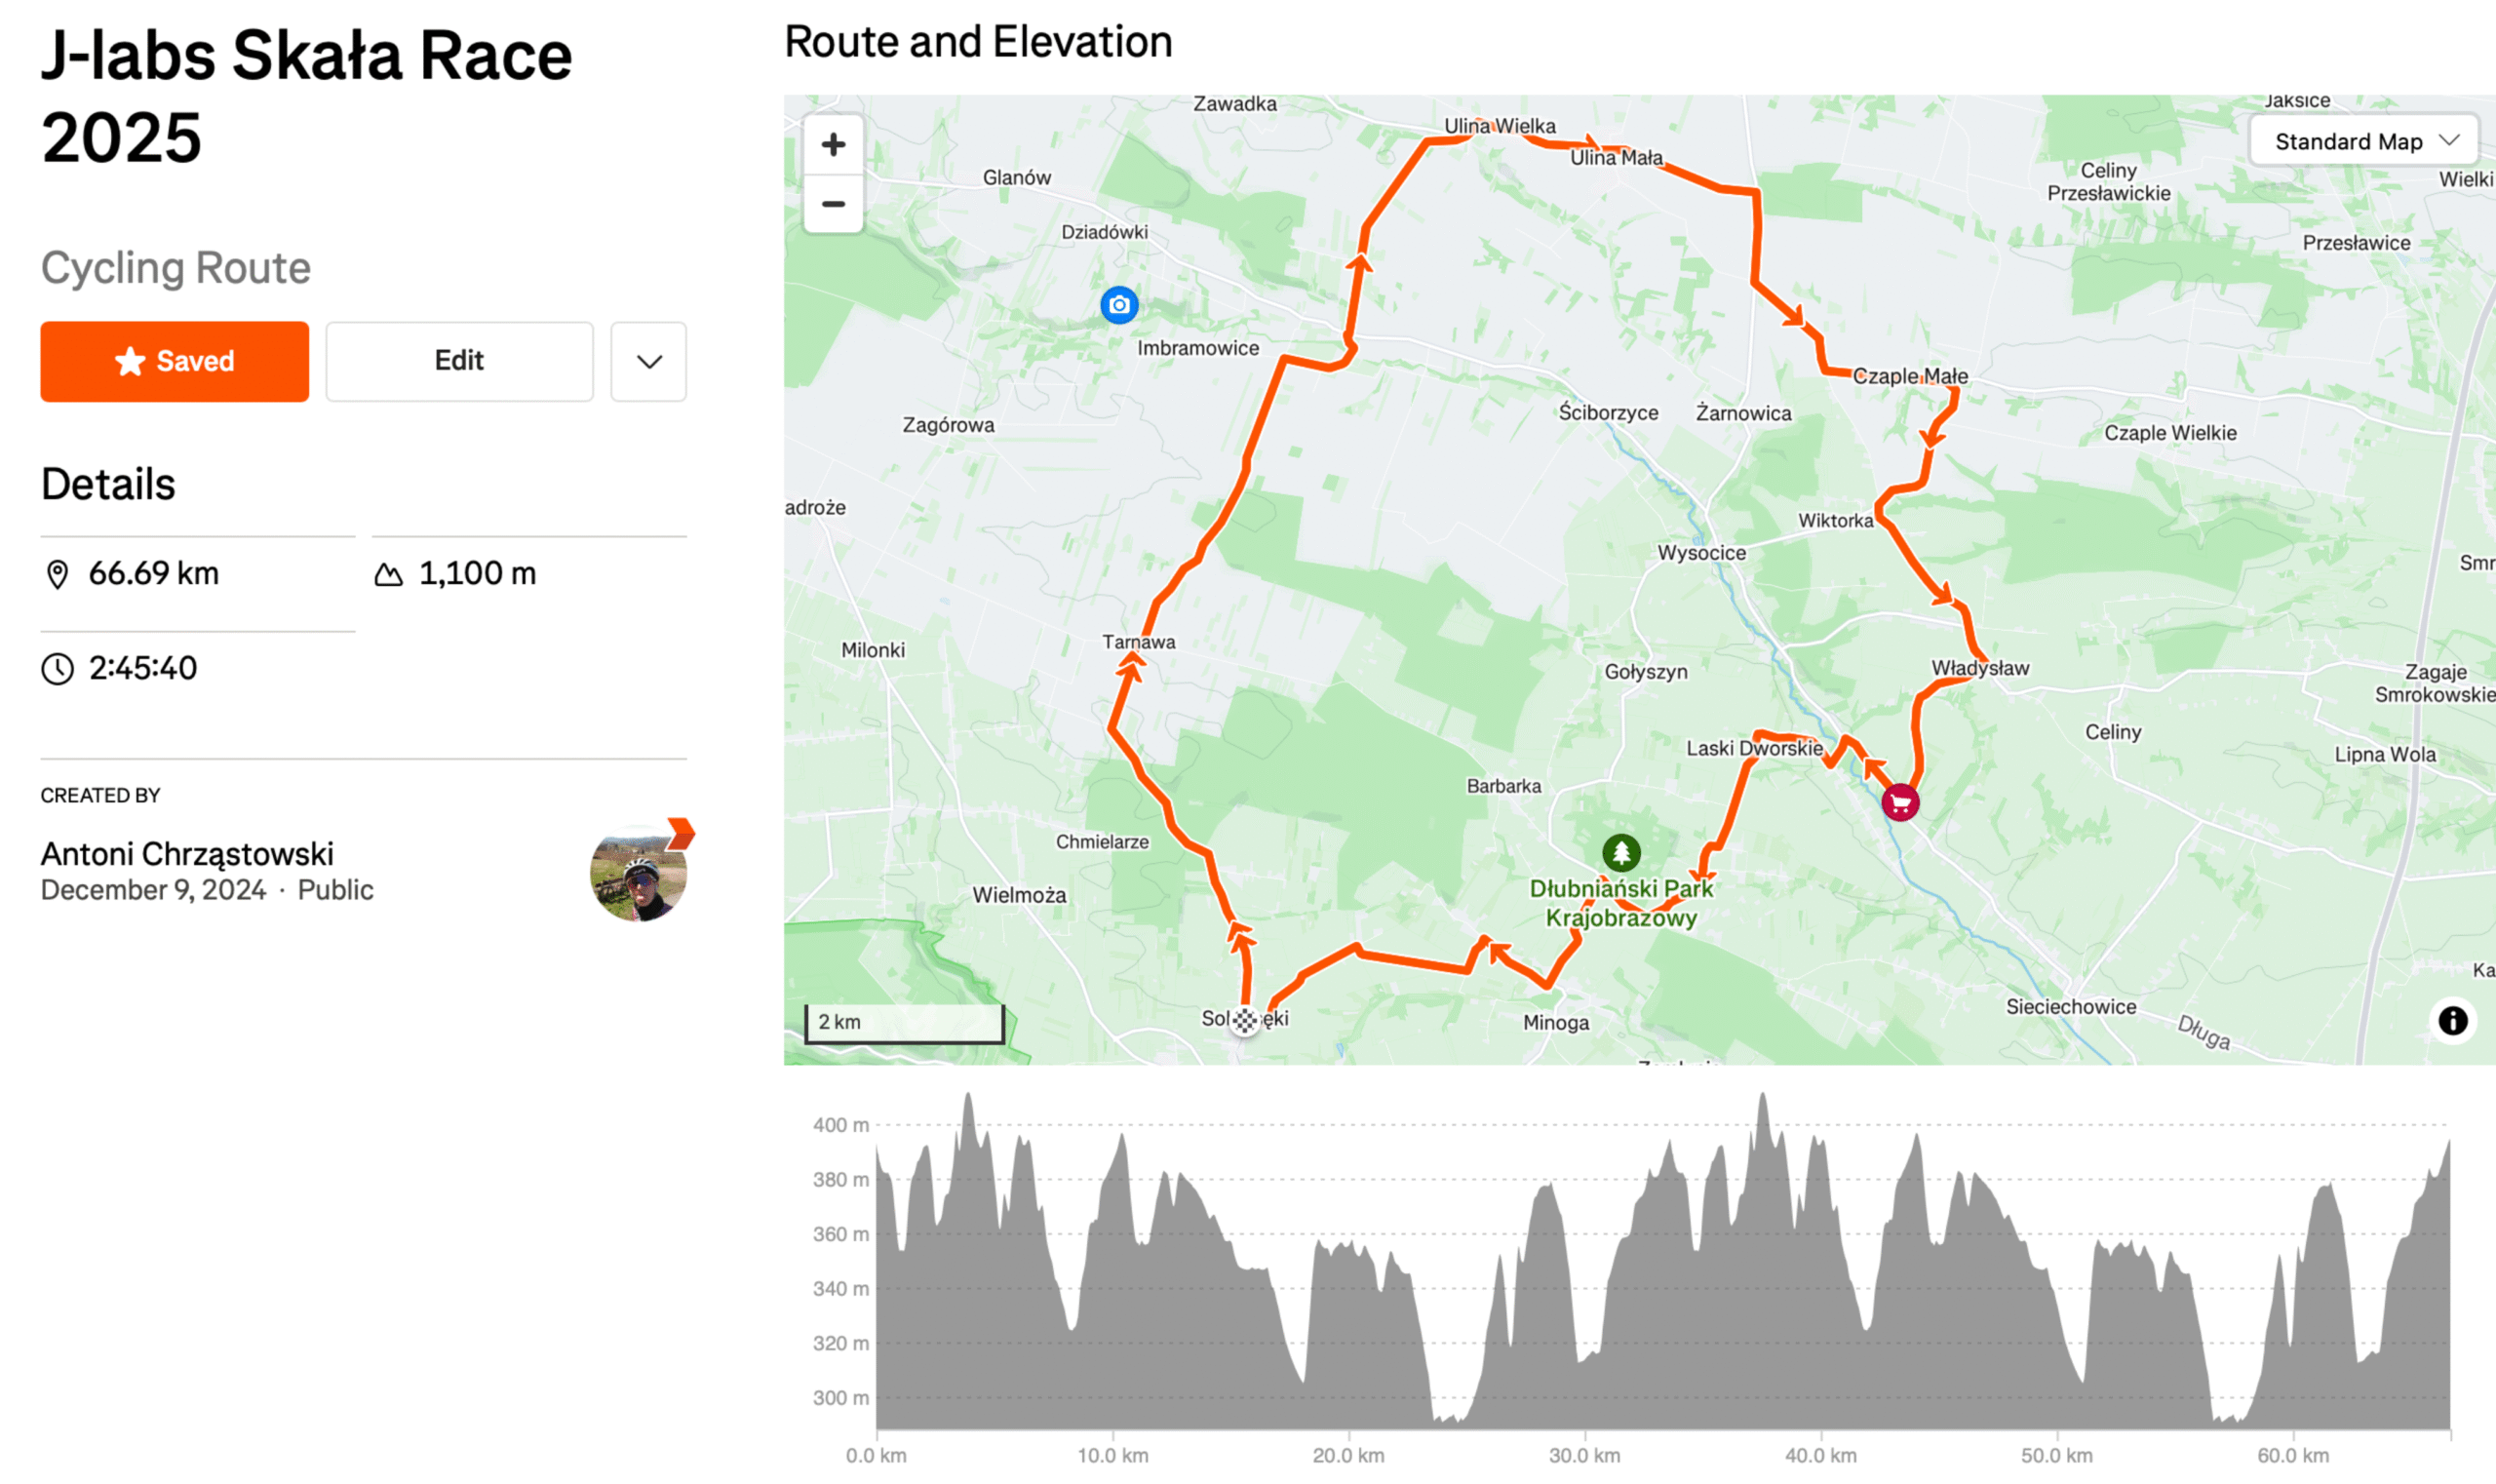Click the blue camera photo marker

pyautogui.click(x=1119, y=305)
